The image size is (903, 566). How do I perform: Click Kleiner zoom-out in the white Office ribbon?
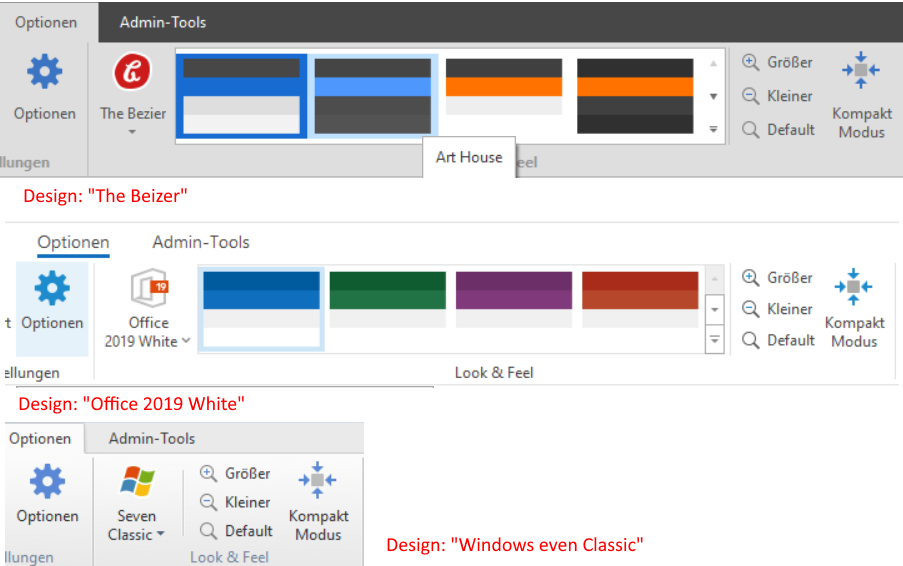tap(751, 309)
